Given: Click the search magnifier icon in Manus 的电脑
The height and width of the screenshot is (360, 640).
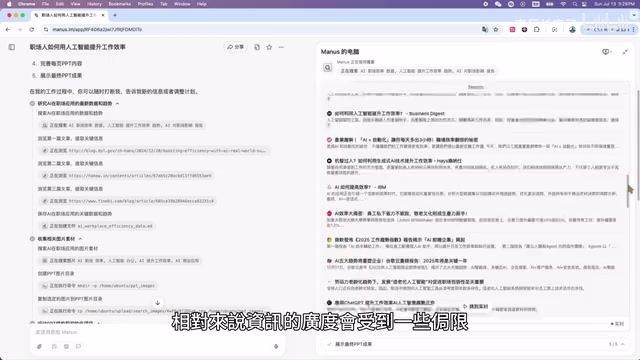Looking at the screenshot, I should (328, 67).
